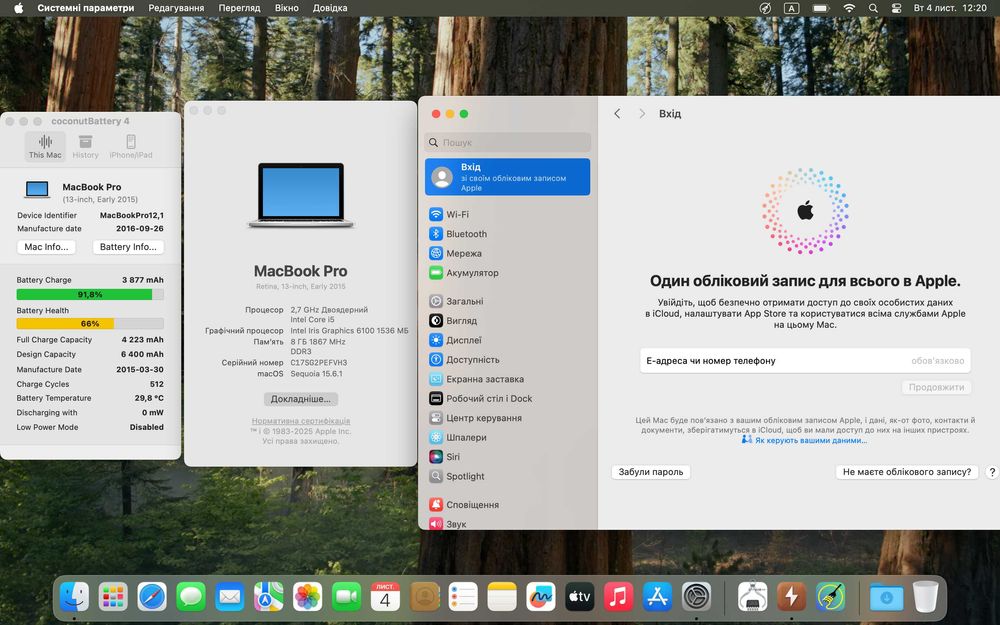Open Maps app in the Dock
This screenshot has height=625, width=1000.
click(268, 597)
